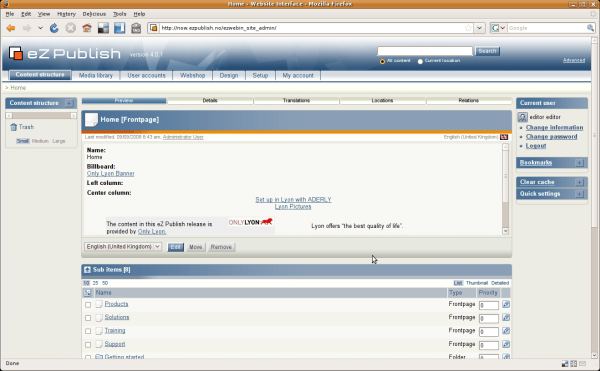
Task: Open the History menu
Action: click(x=66, y=14)
